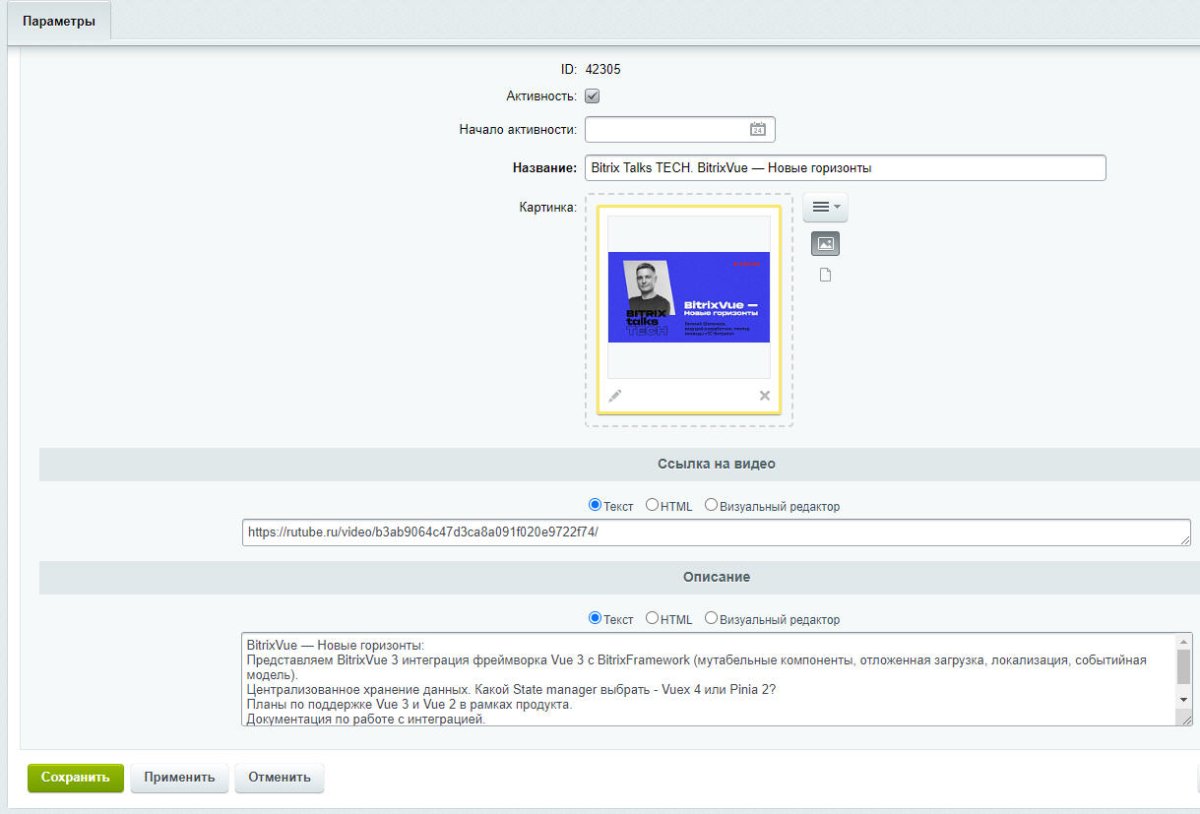Image resolution: width=1200 pixels, height=814 pixels.
Task: Open the calendar picker for Начало активности
Action: [758, 130]
